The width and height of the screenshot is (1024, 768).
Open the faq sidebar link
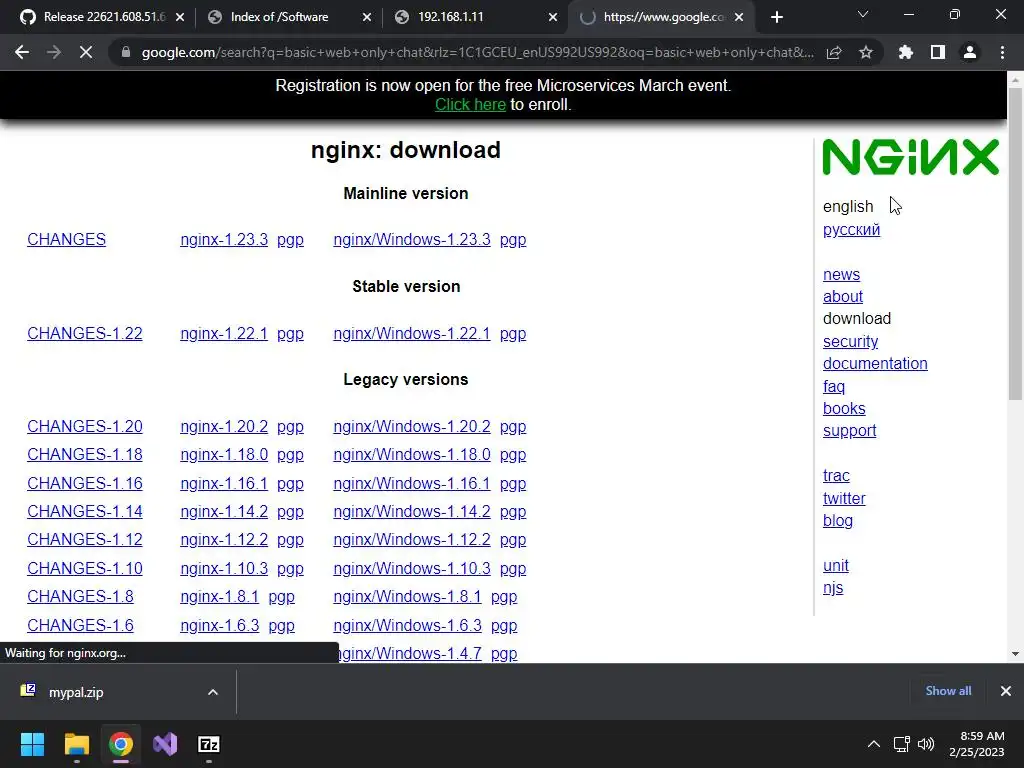pos(834,387)
